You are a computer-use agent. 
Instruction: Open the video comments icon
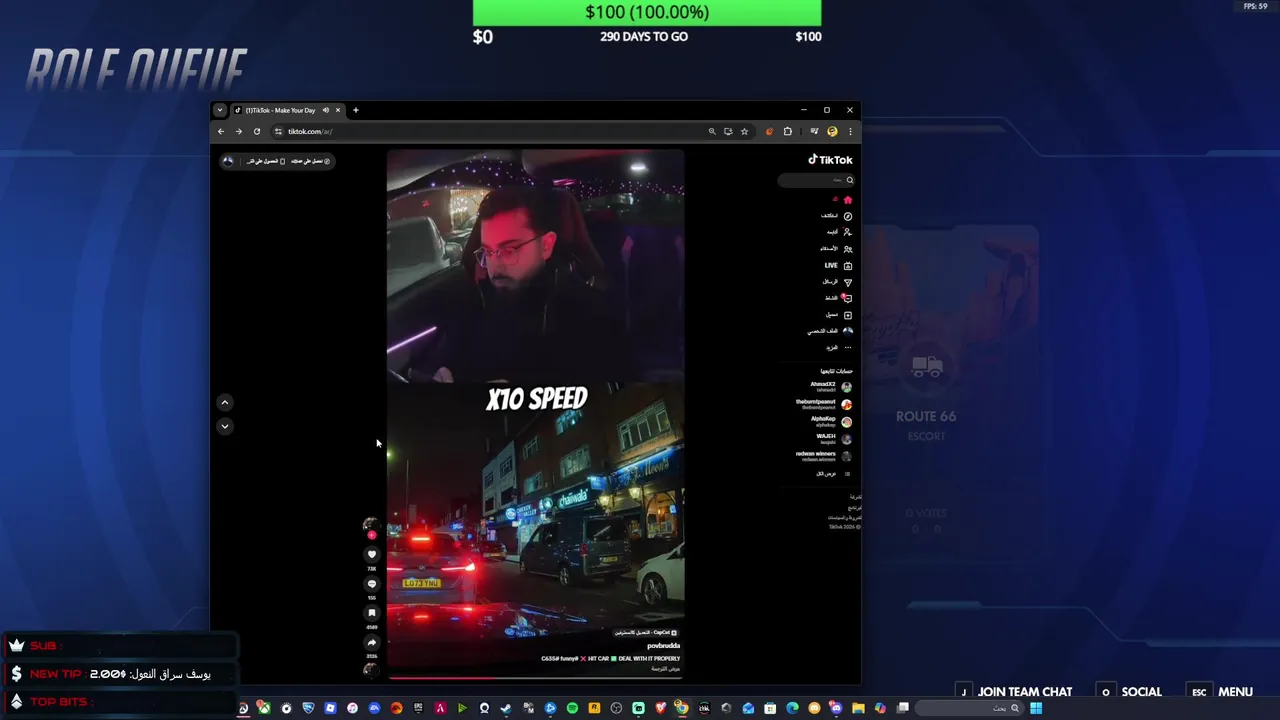372,584
